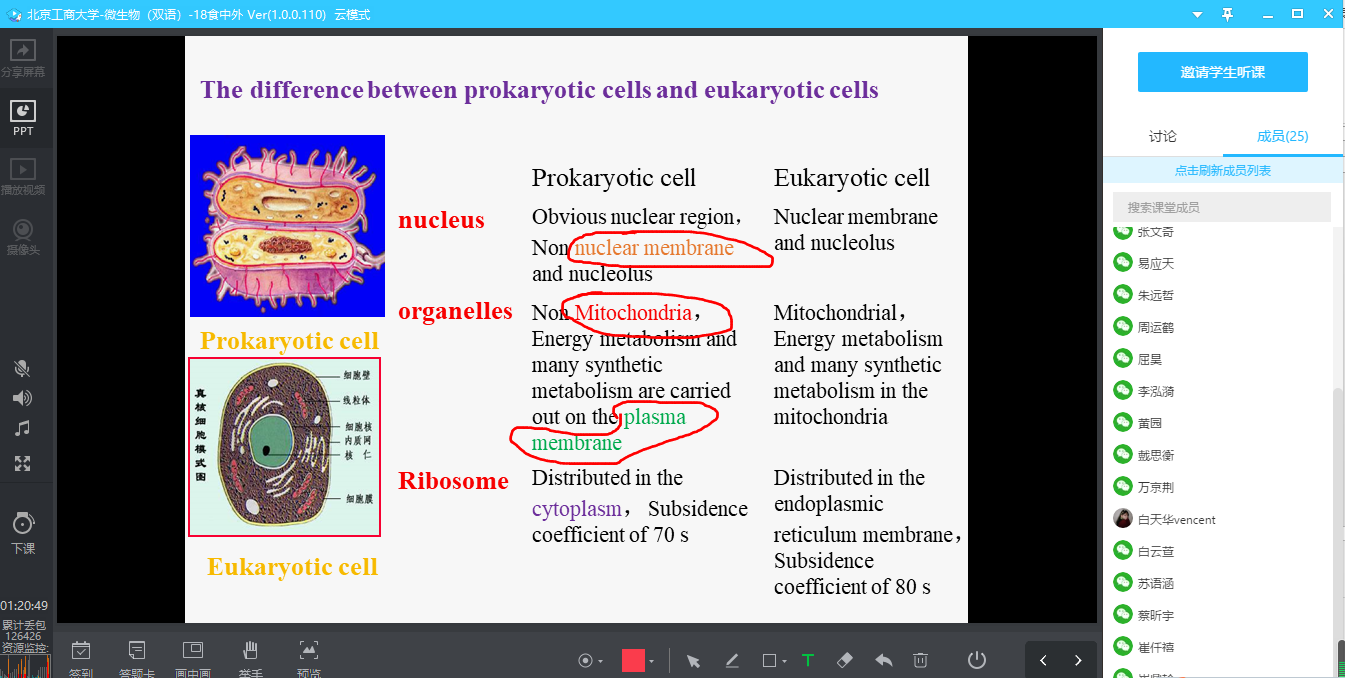Select the eraser tool
Image resolution: width=1345 pixels, height=678 pixels.
(845, 660)
